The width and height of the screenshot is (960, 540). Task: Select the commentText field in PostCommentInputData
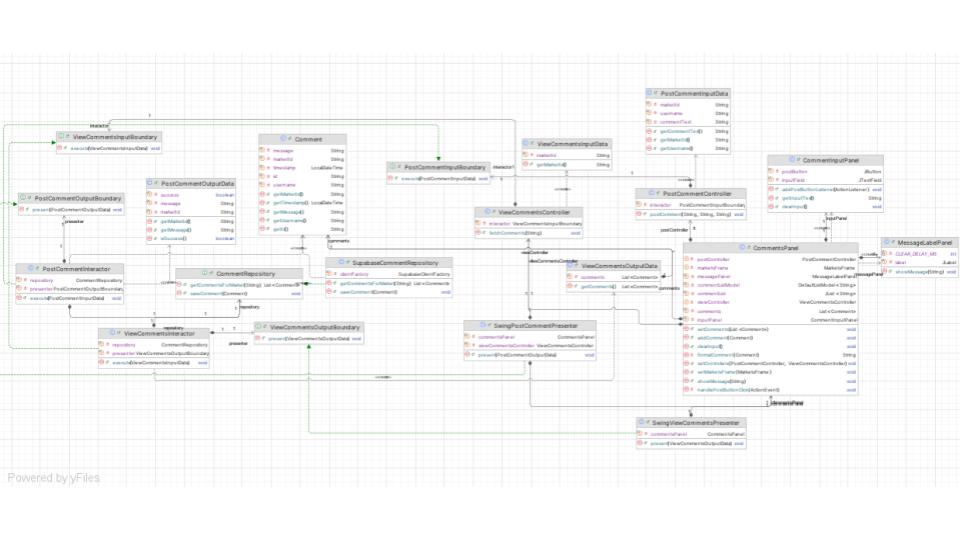676,122
